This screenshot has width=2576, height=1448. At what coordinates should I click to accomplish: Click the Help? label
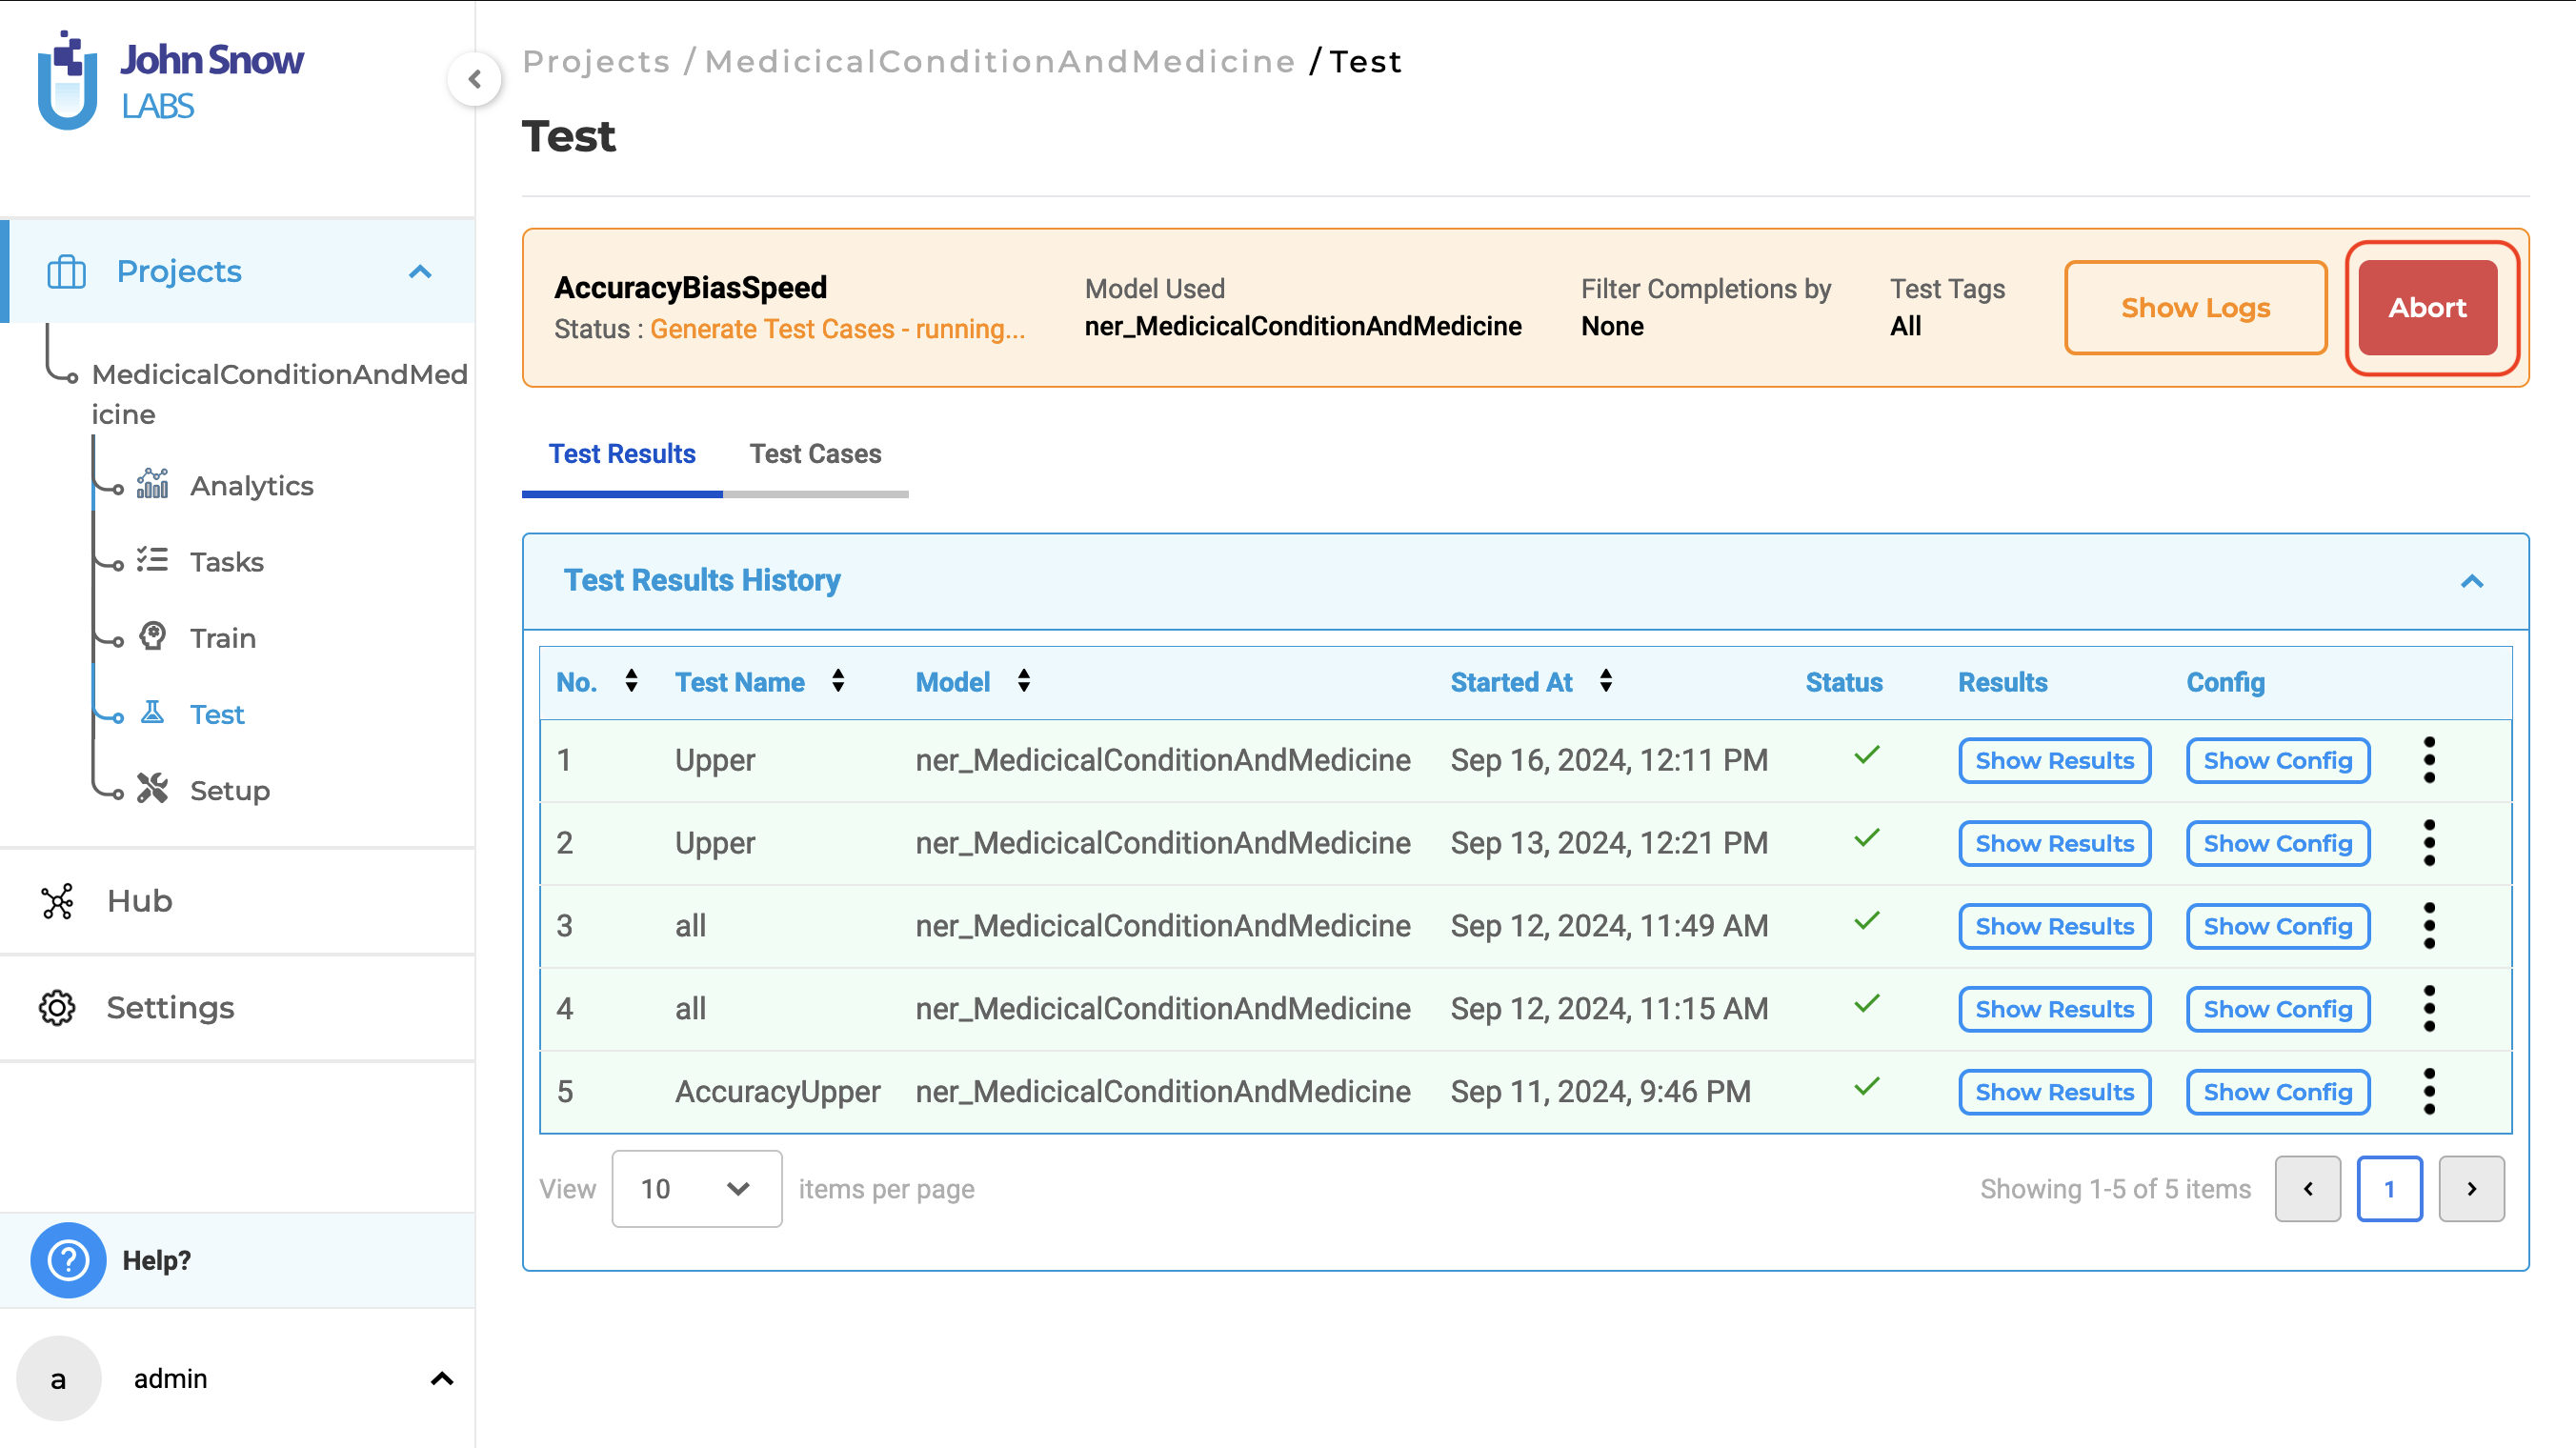coord(157,1260)
